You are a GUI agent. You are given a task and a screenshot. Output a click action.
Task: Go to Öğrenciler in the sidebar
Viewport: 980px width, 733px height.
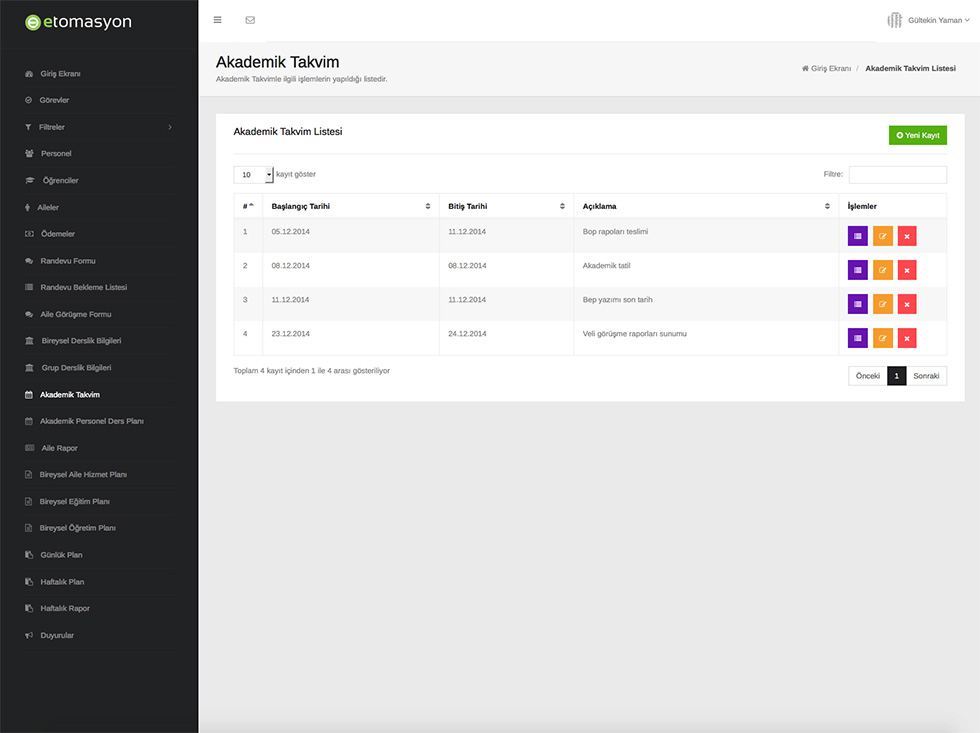(x=61, y=181)
